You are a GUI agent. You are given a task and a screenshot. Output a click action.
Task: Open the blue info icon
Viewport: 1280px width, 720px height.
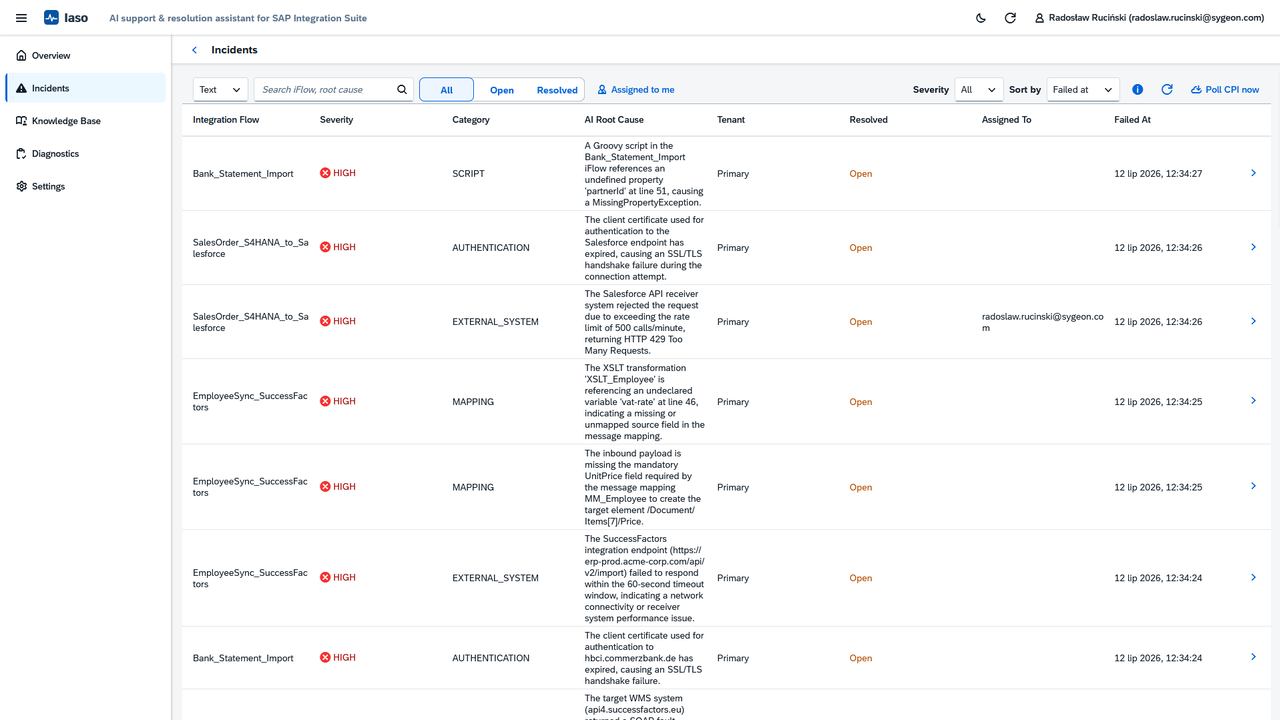pyautogui.click(x=1138, y=90)
